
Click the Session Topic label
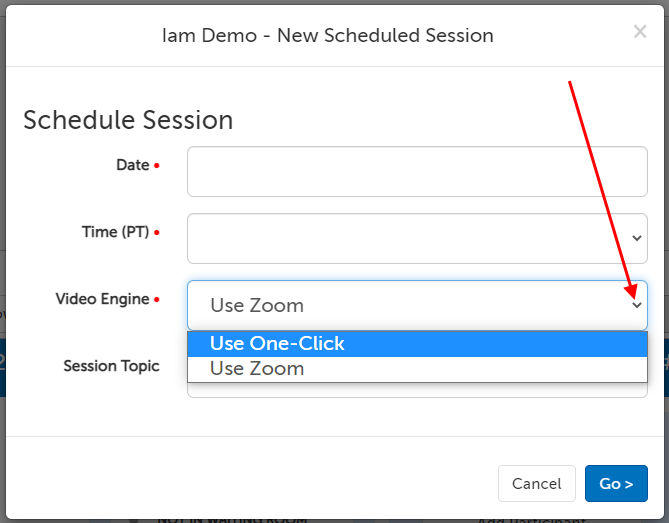[111, 366]
